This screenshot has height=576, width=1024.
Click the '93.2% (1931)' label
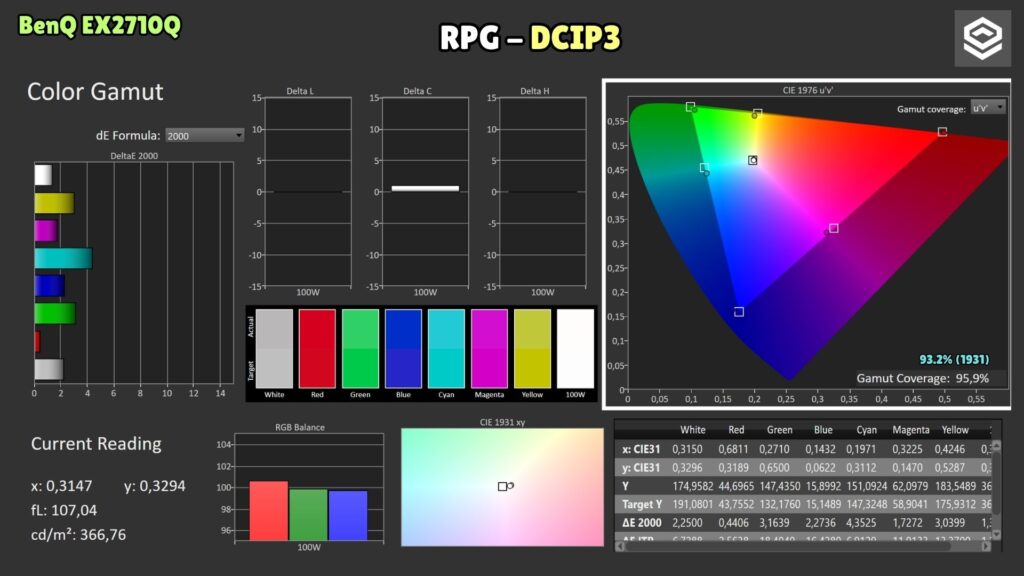tap(954, 359)
